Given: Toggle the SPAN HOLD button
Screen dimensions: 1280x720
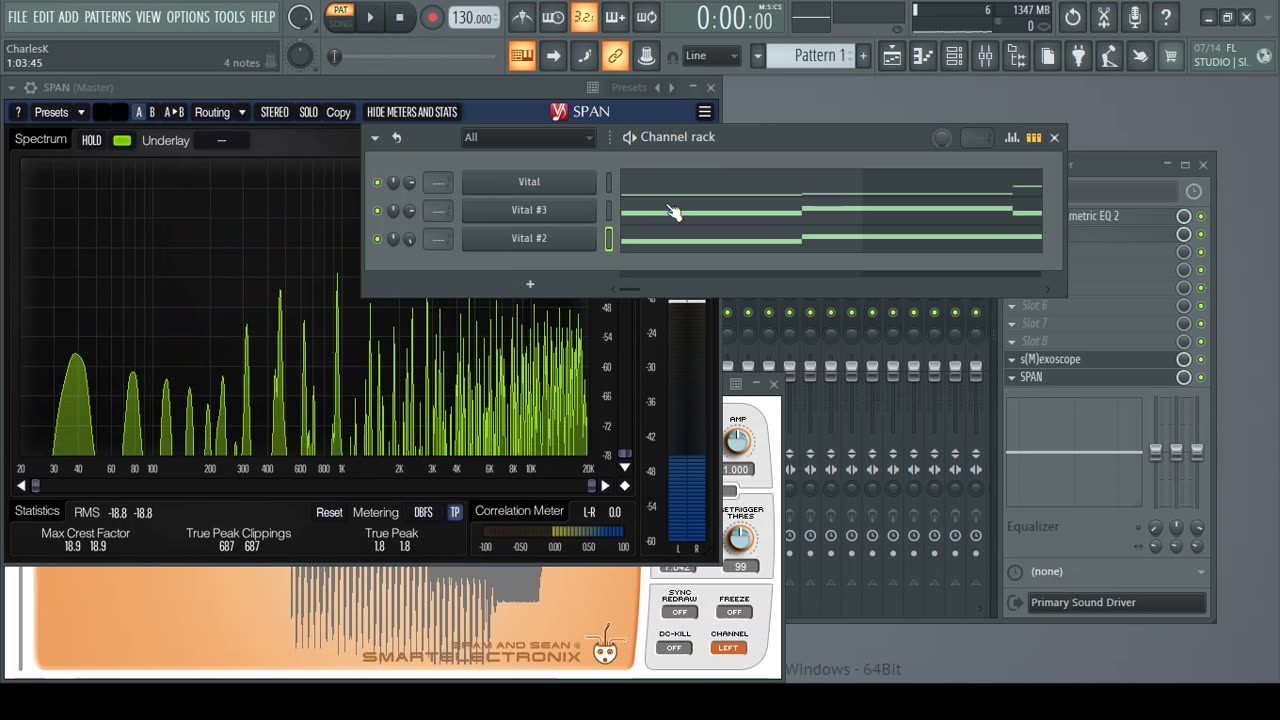Looking at the screenshot, I should point(91,140).
